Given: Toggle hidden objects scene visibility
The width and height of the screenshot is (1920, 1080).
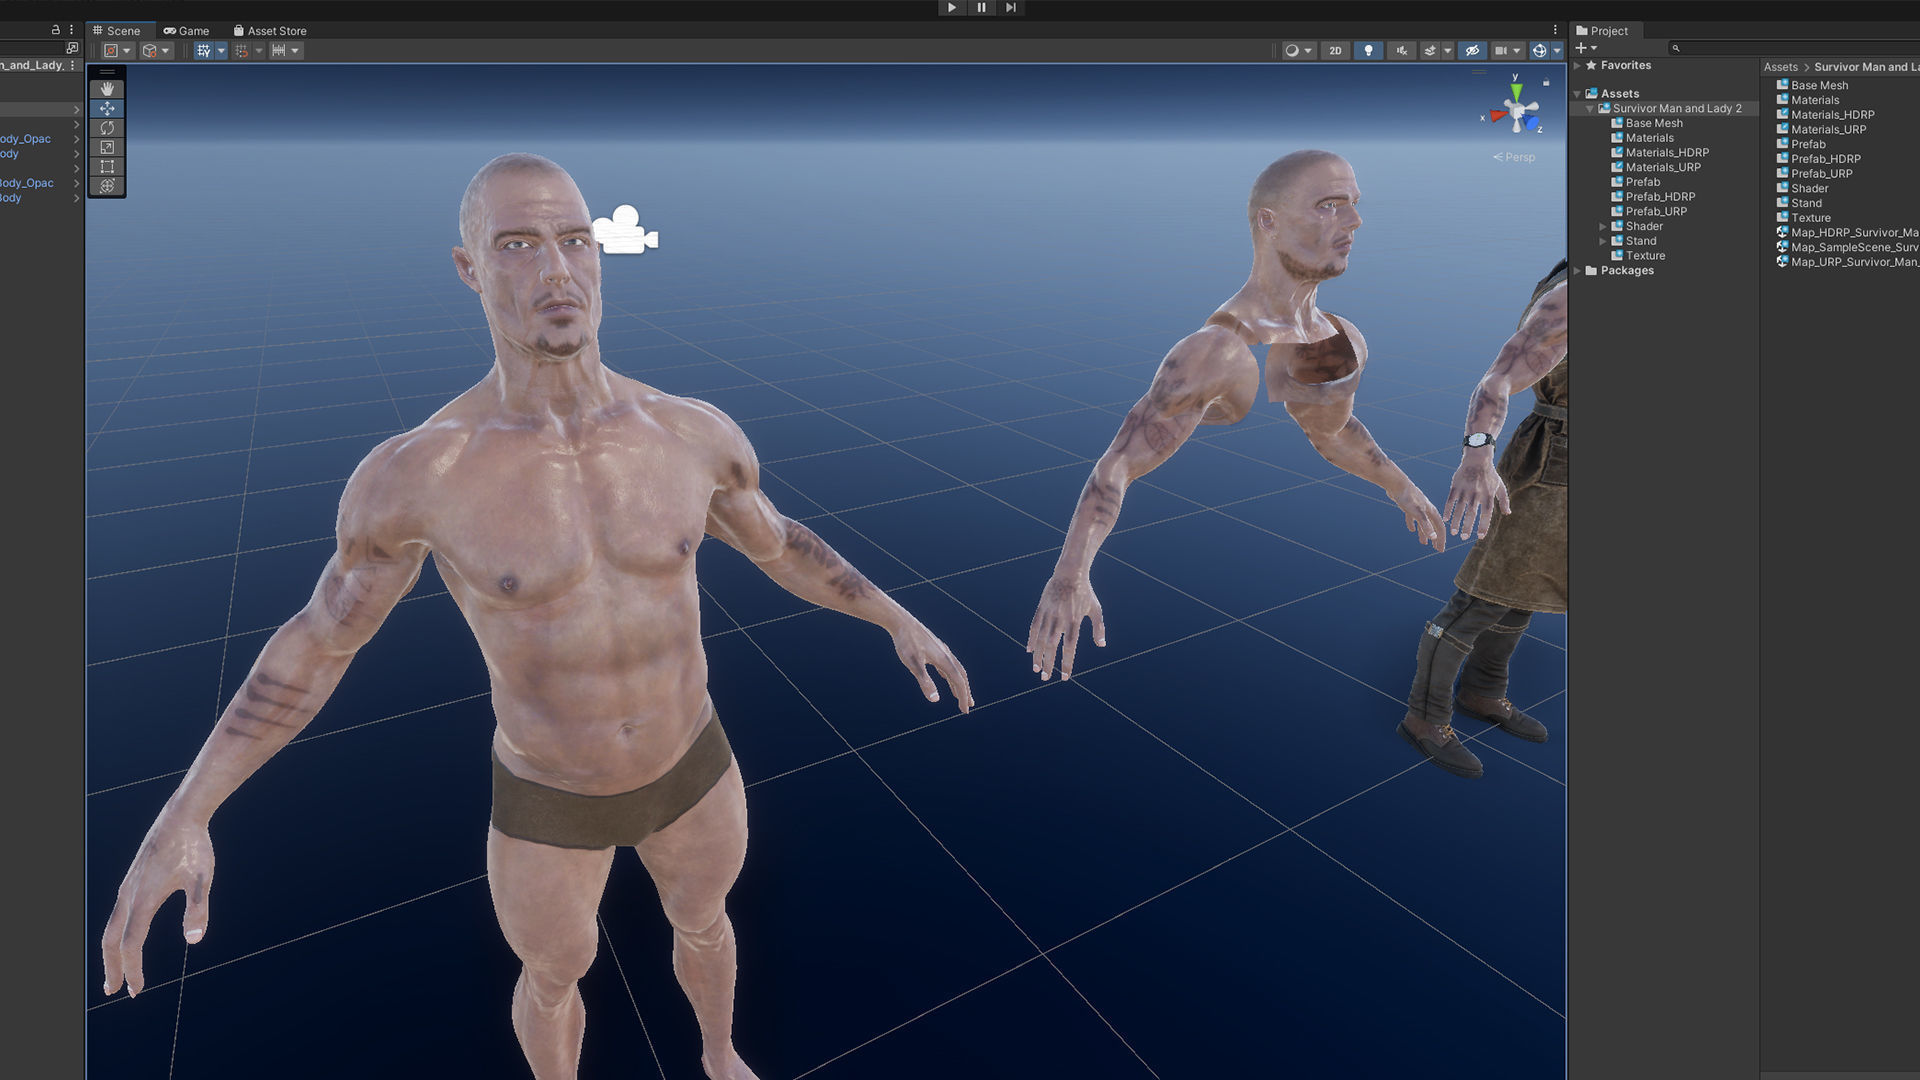Looking at the screenshot, I should (1472, 51).
